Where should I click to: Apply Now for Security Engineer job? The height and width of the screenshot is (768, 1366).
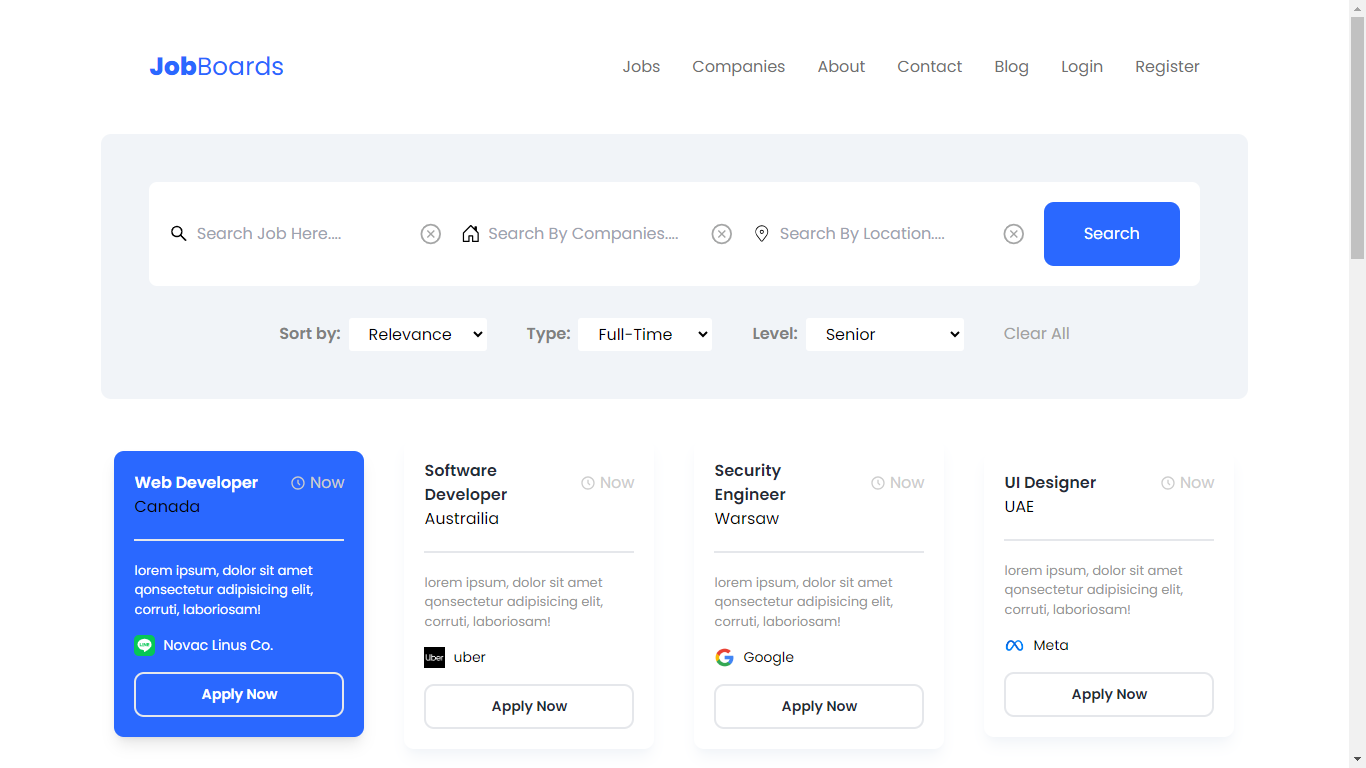click(x=819, y=706)
